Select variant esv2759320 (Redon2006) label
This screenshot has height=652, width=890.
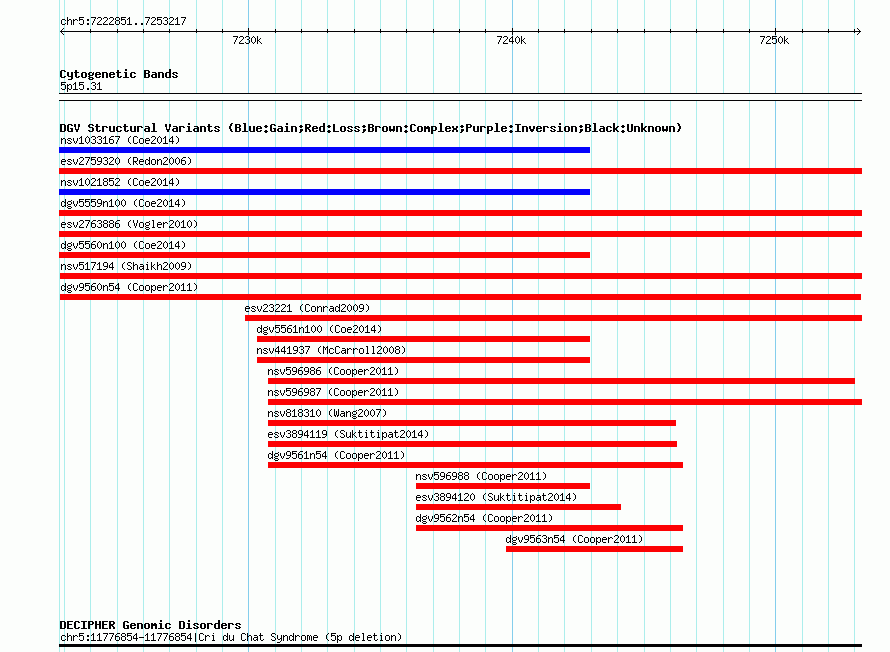[126, 161]
